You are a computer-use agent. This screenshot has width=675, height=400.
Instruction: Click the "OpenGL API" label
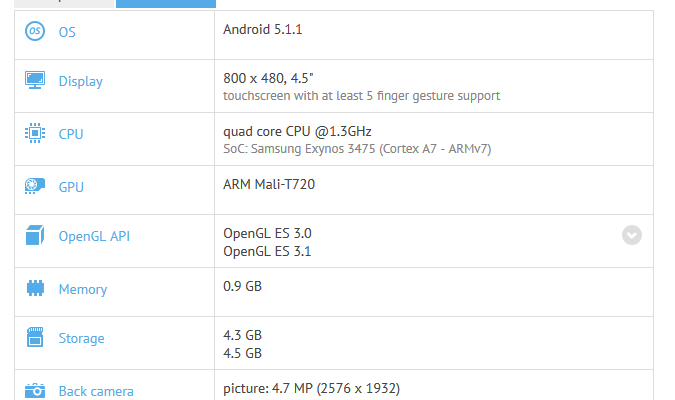pos(94,237)
